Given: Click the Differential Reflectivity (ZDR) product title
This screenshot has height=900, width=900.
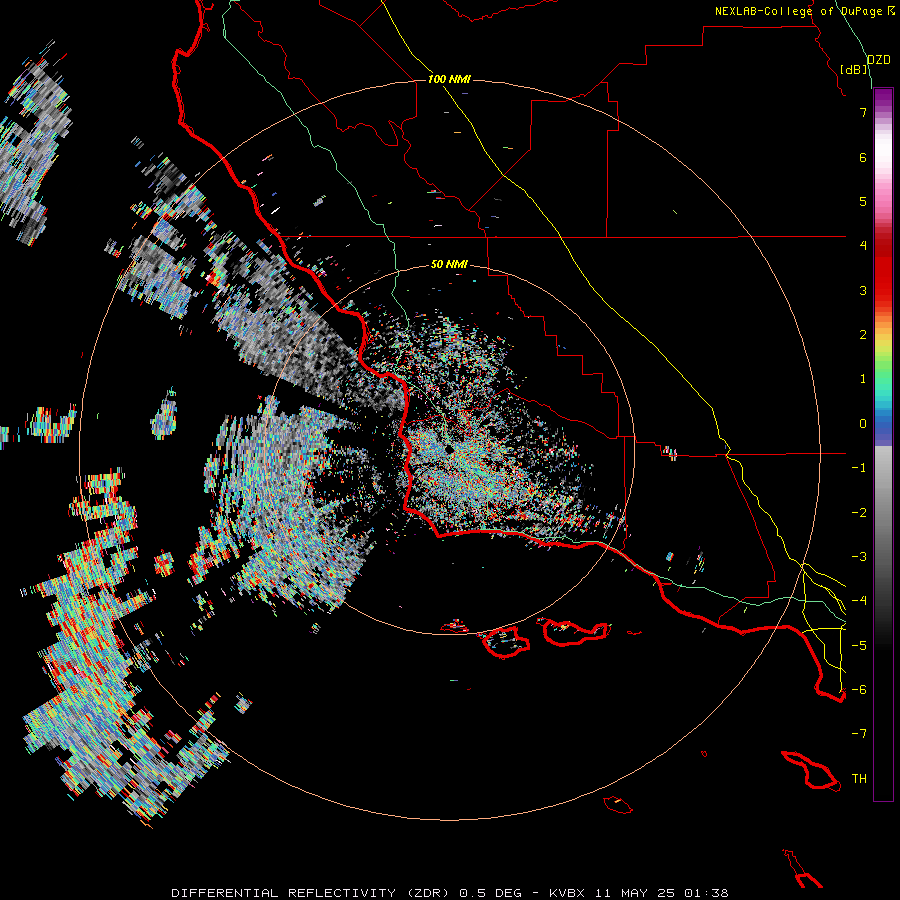Looking at the screenshot, I should 312,893.
